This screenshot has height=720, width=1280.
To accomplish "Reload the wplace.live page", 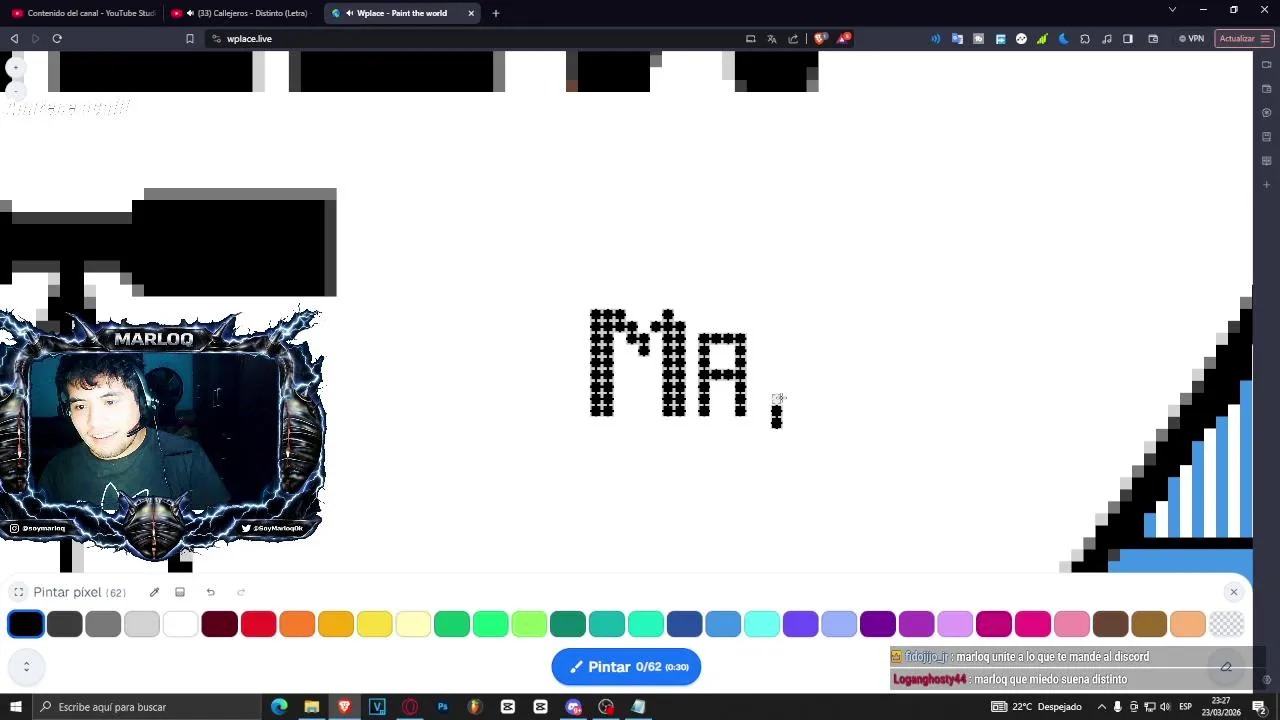I will click(x=57, y=38).
